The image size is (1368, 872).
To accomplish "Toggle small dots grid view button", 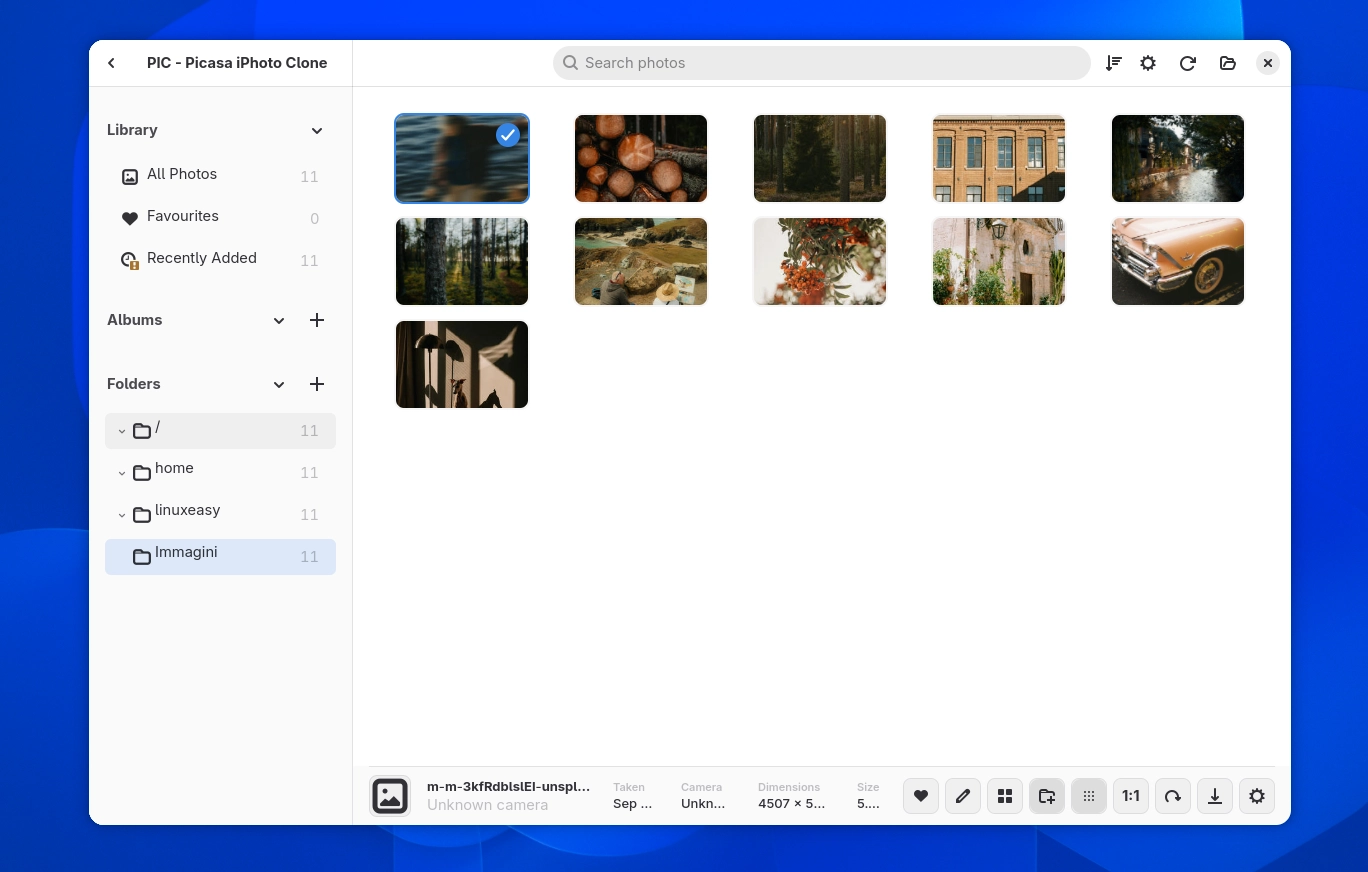I will pos(1089,796).
